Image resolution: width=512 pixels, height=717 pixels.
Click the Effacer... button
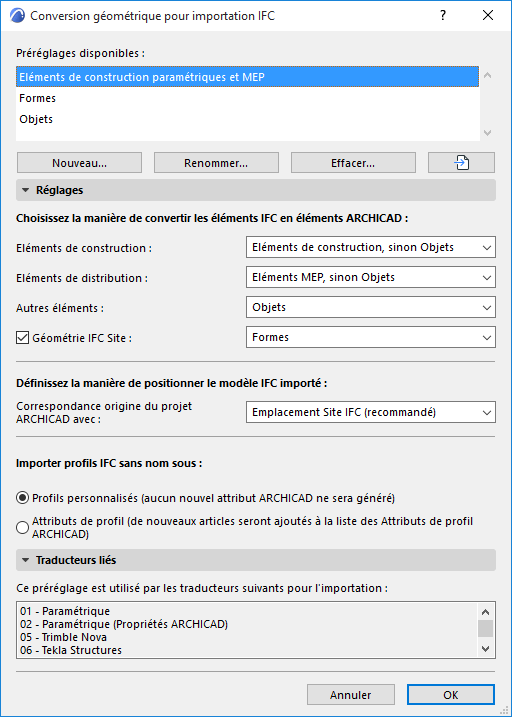tap(353, 163)
